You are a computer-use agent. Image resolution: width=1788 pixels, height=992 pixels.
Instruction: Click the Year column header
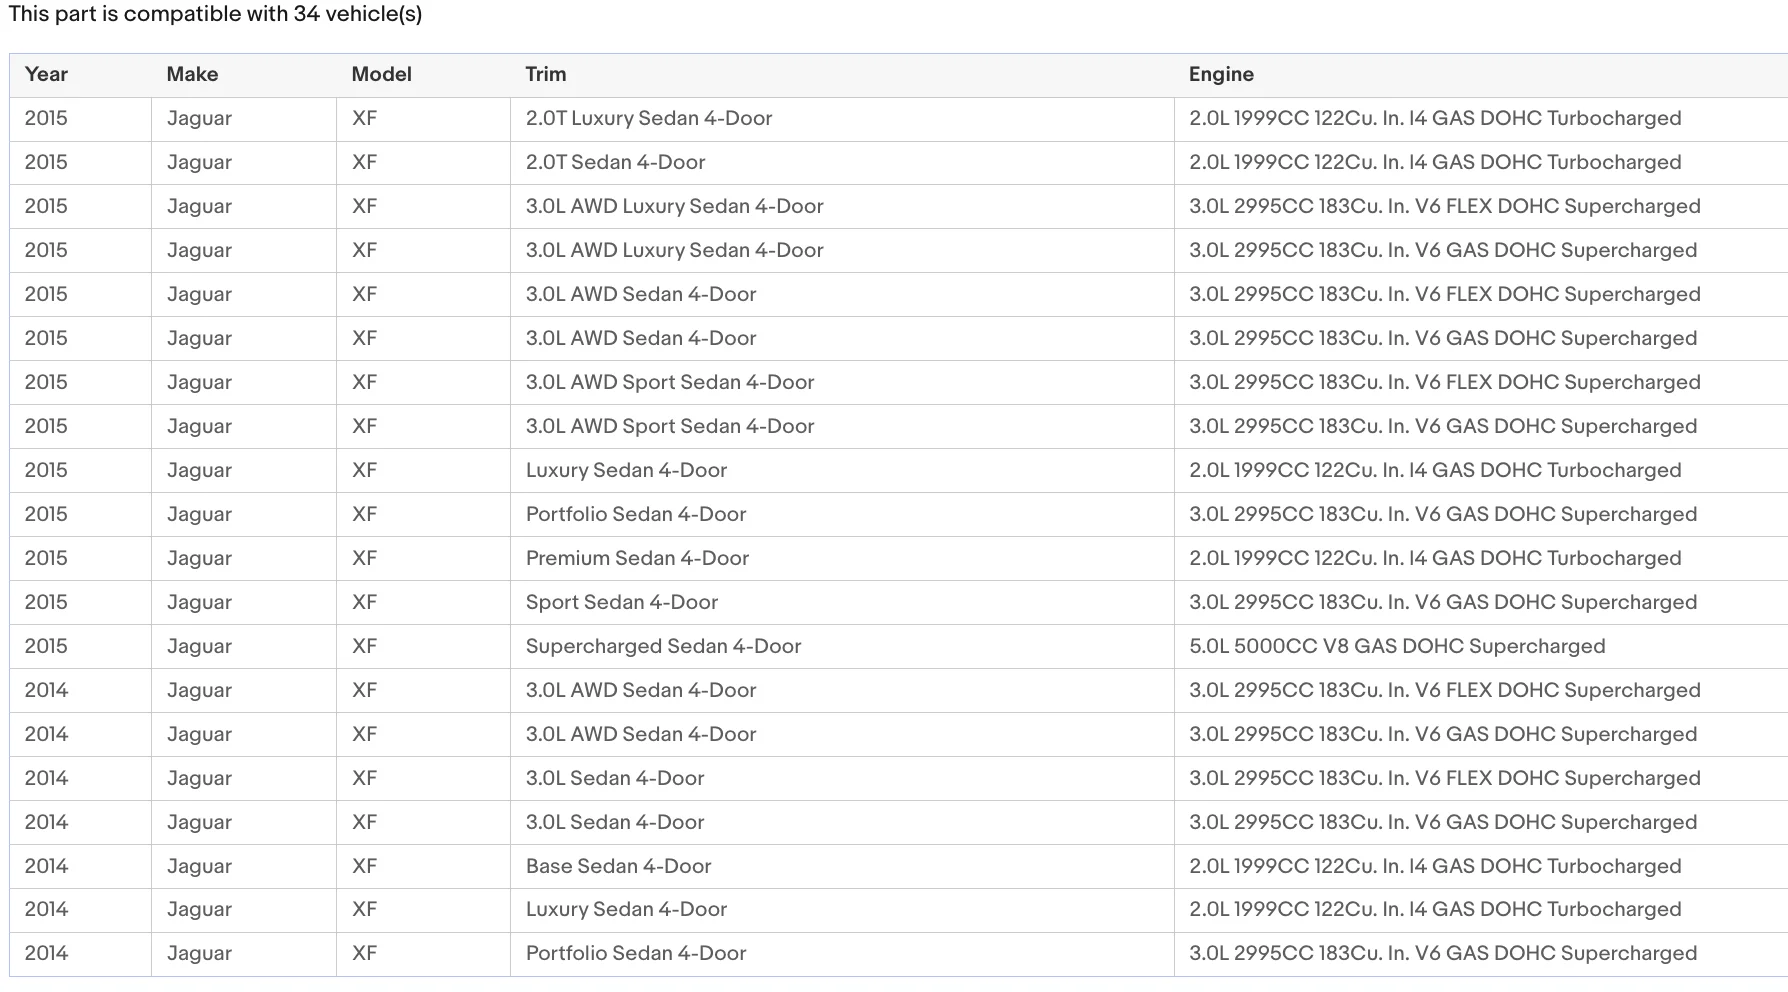(46, 74)
